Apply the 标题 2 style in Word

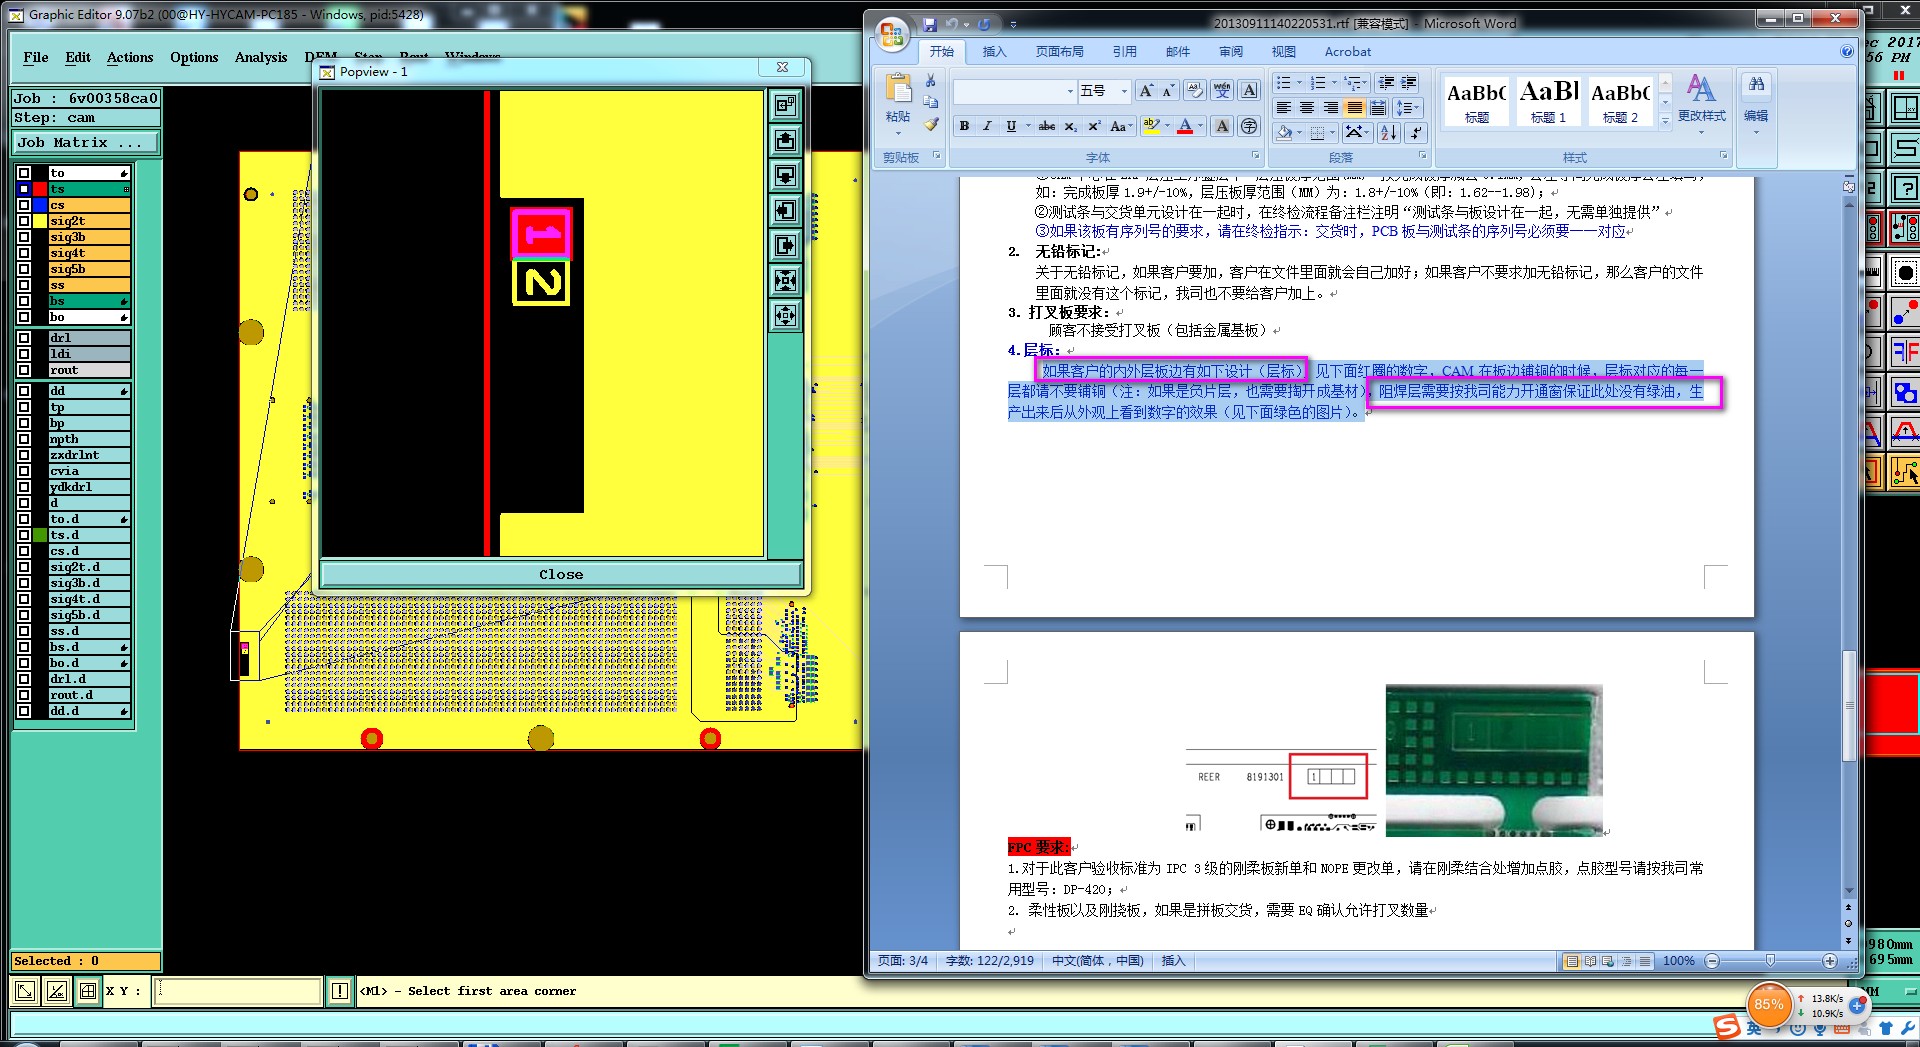(x=1620, y=100)
